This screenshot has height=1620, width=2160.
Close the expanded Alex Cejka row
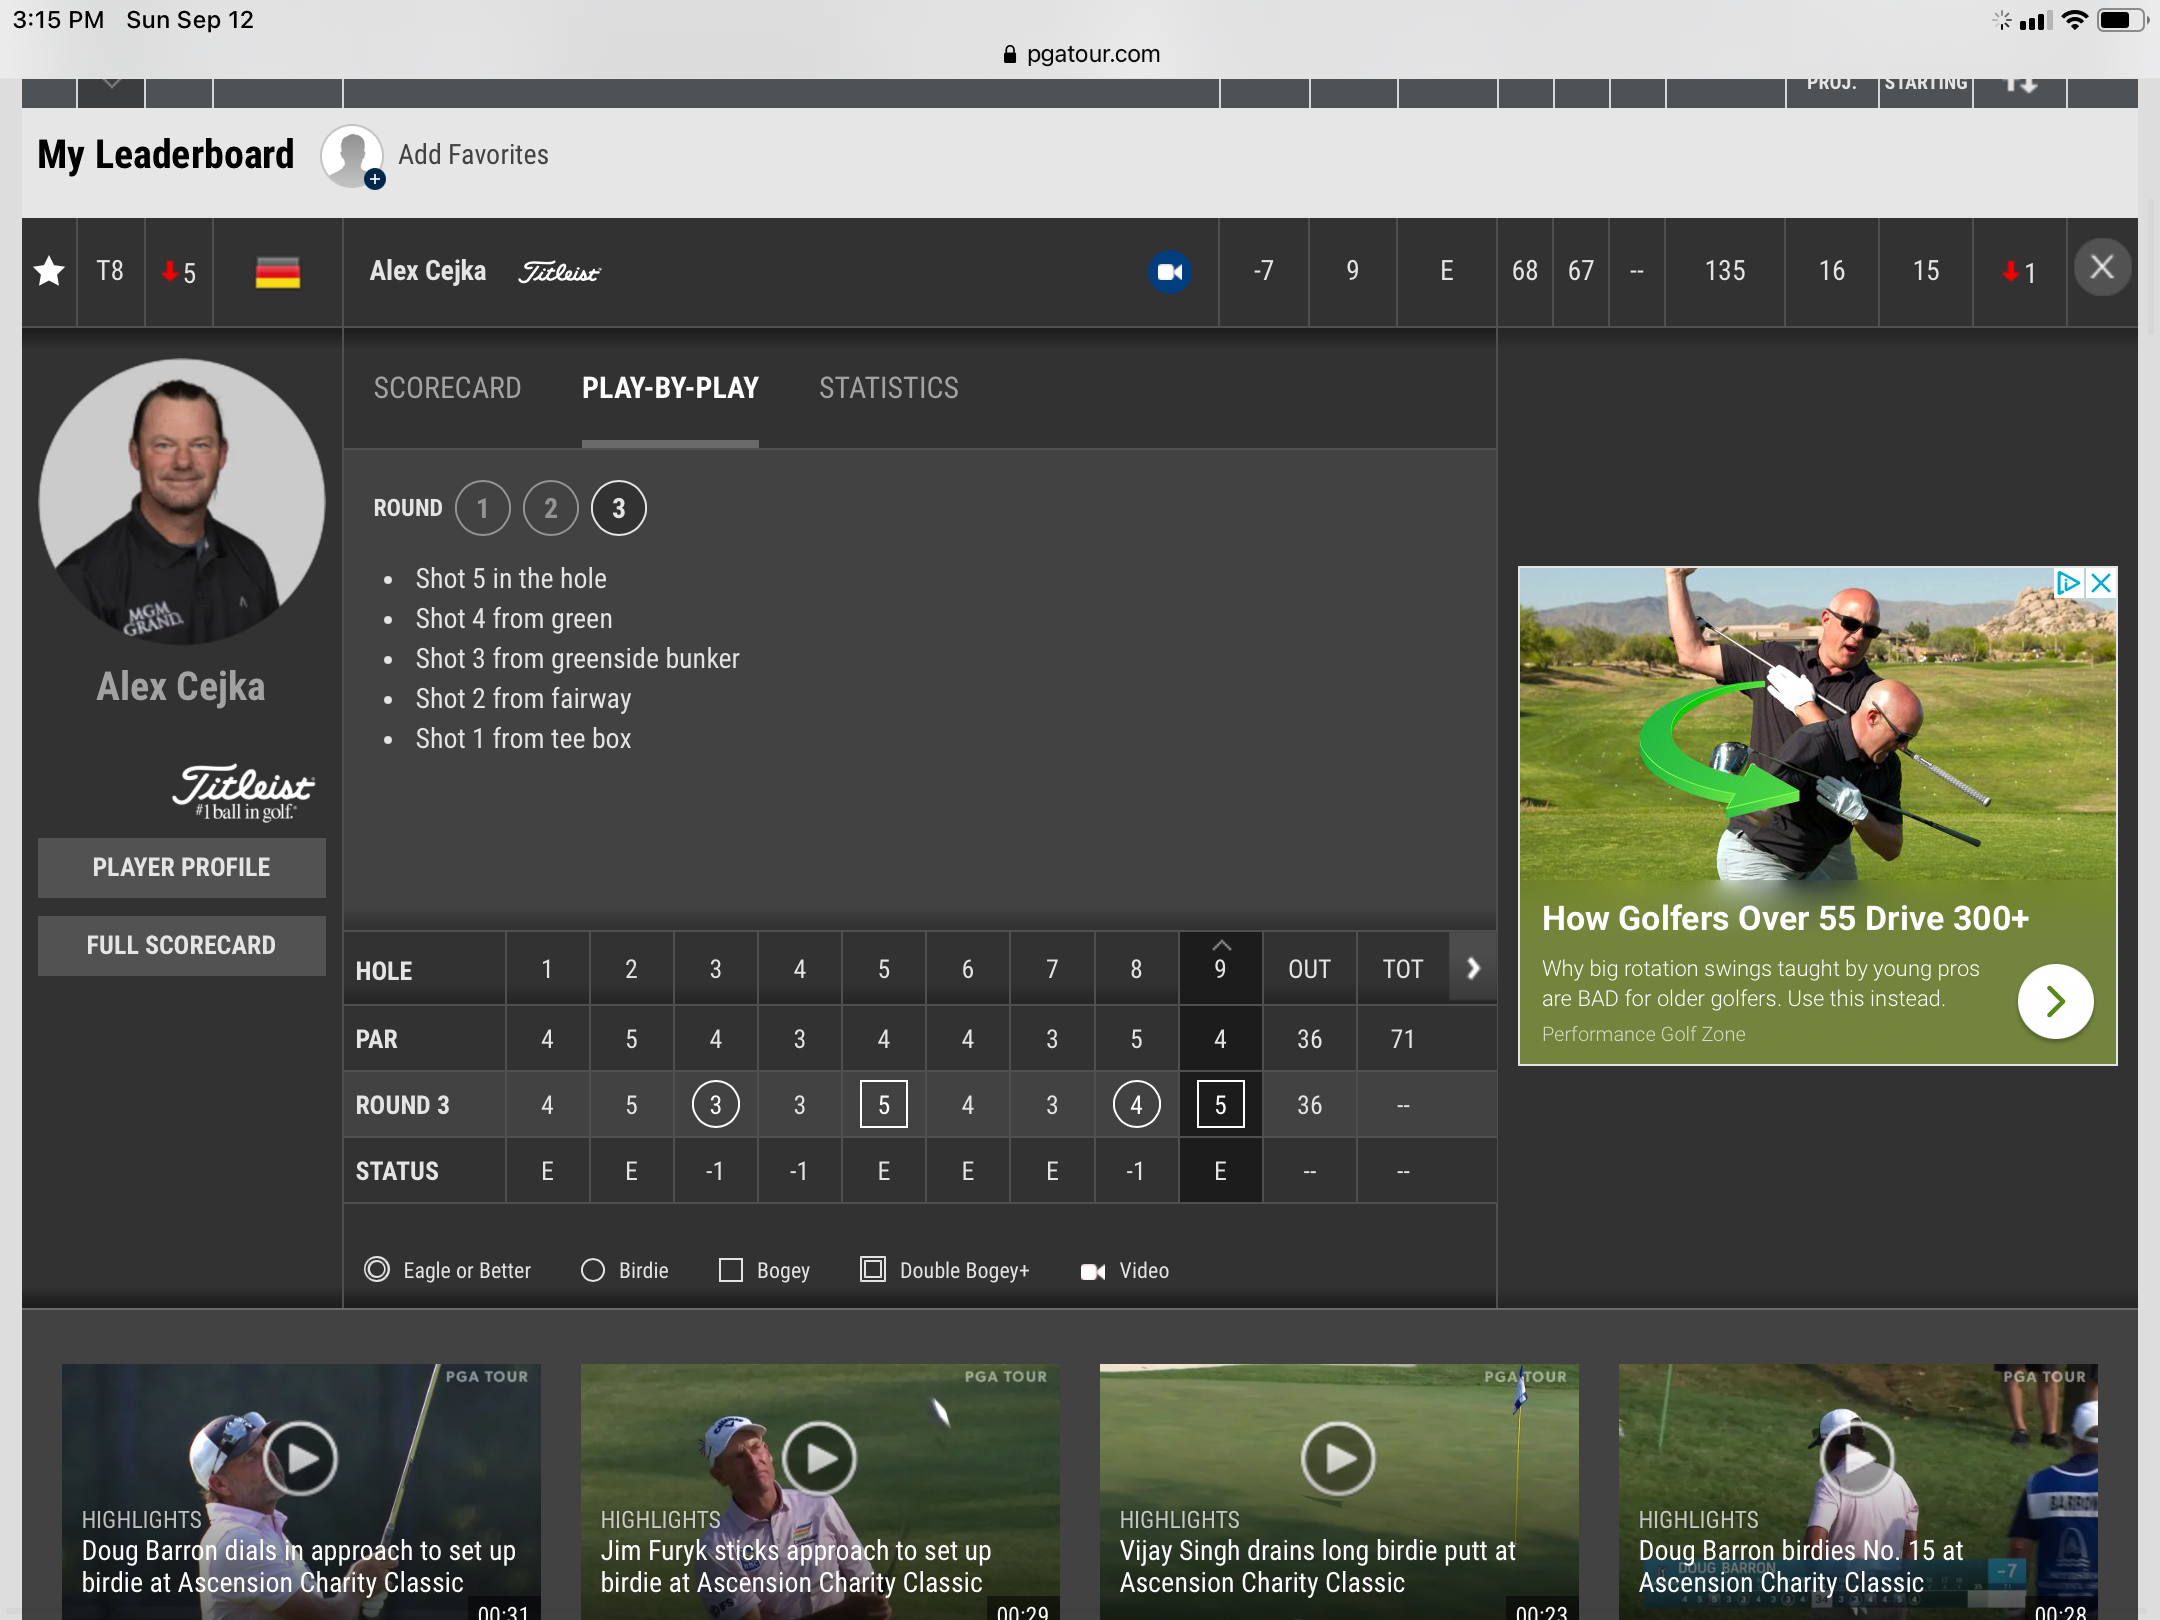tap(2102, 267)
